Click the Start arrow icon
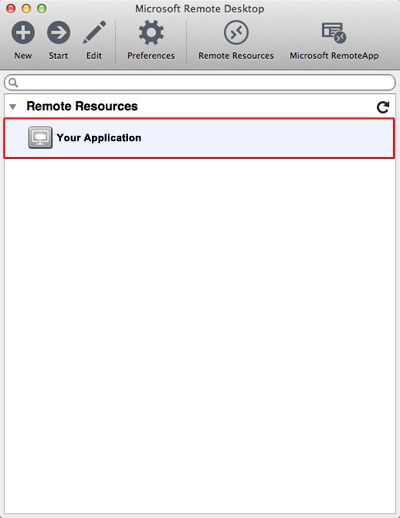 (x=58, y=33)
